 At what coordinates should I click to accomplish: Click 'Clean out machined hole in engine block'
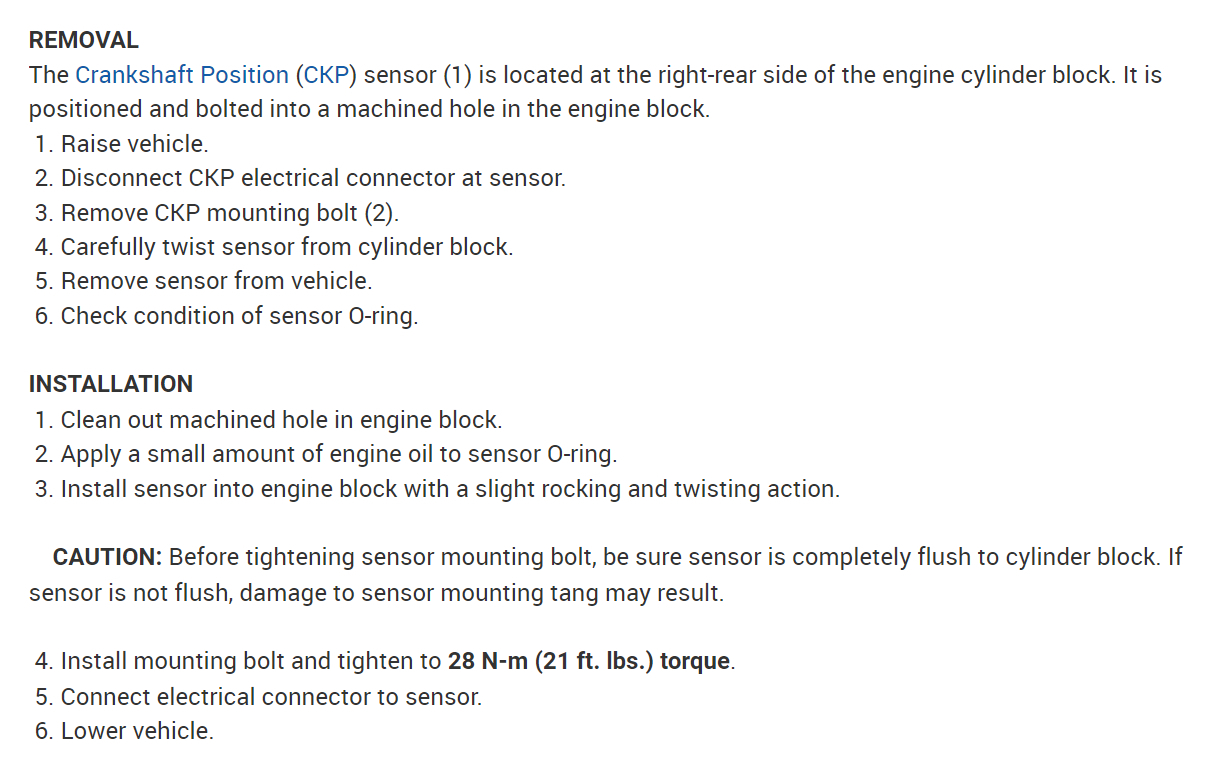(281, 420)
